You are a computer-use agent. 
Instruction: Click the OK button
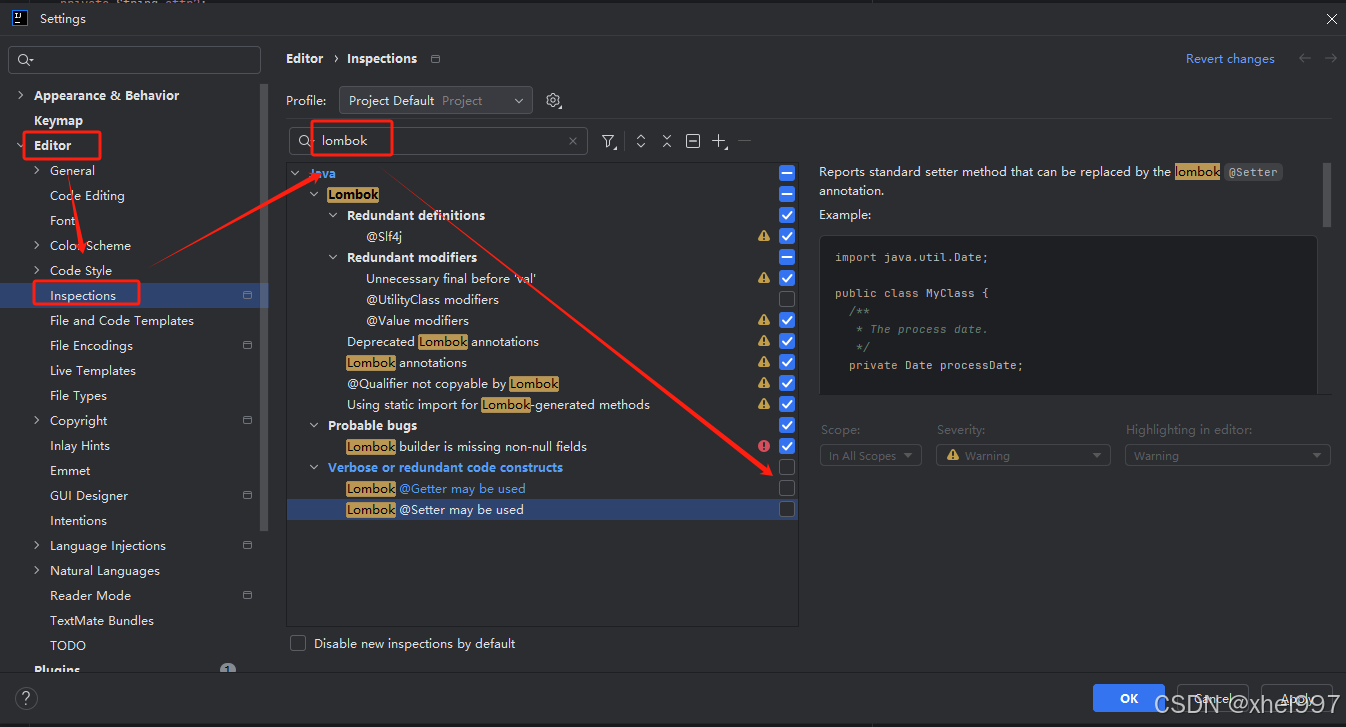click(x=1129, y=698)
